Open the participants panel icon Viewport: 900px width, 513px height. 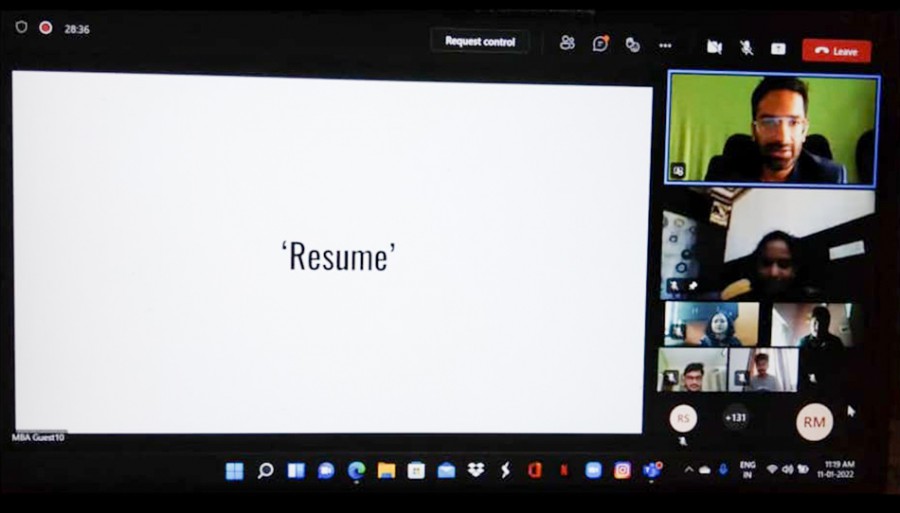click(x=567, y=44)
